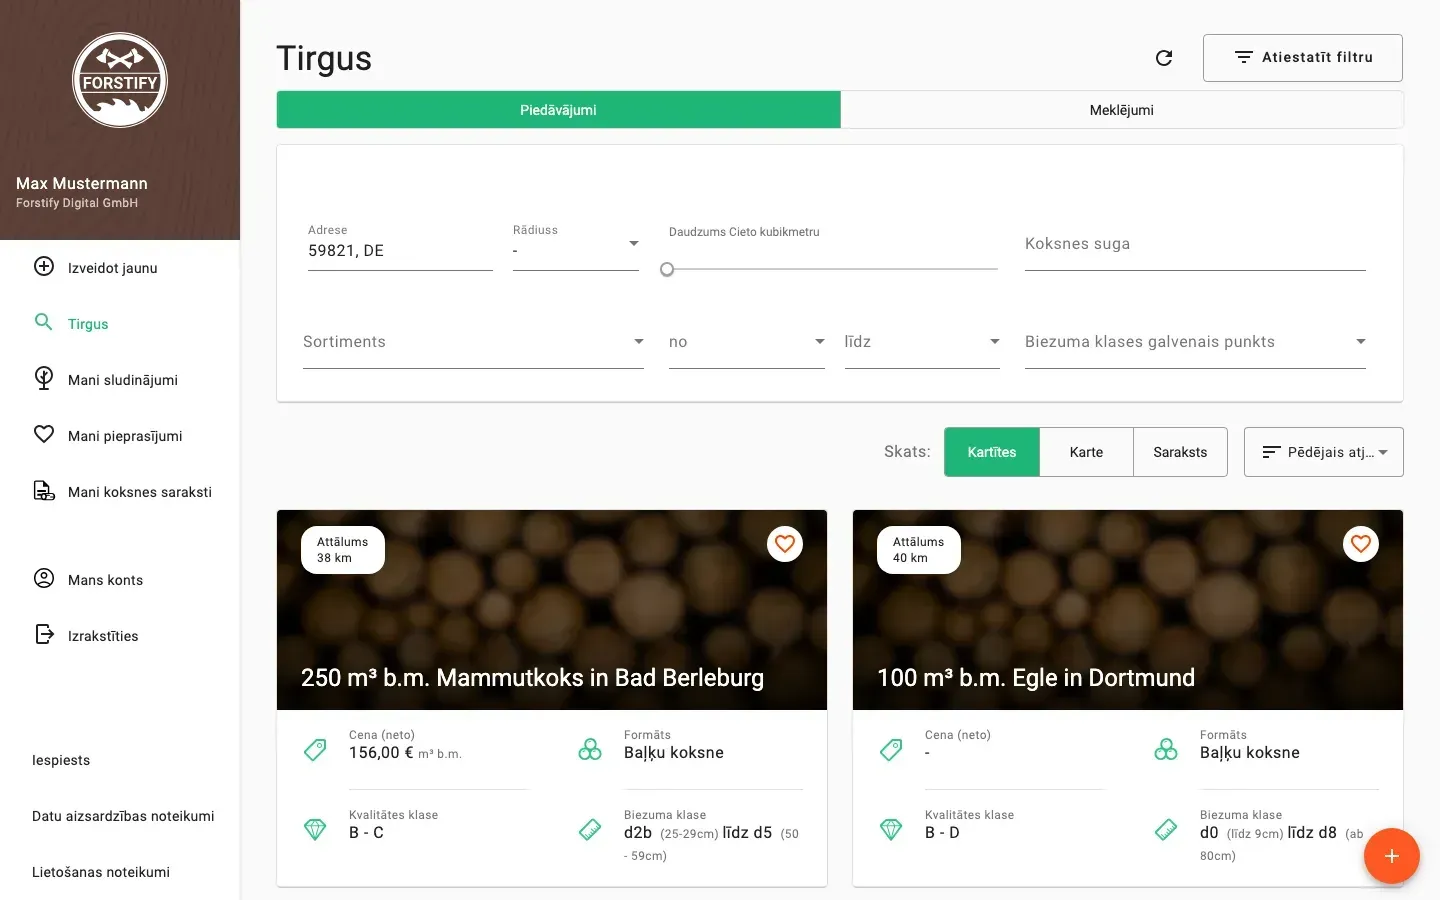Screen dimensions: 1440x900
Task: Open Mani koksnes saraksti menu item
Action: (x=120, y=492)
